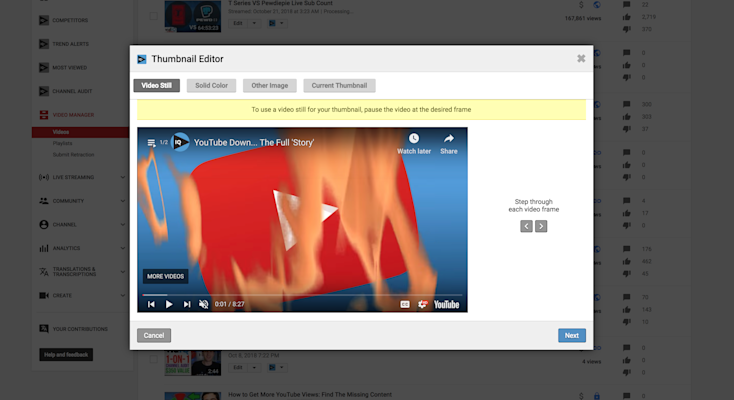The image size is (734, 400).
Task: Open thumbnail of the Oct 8, 2018 video
Action: (192, 363)
